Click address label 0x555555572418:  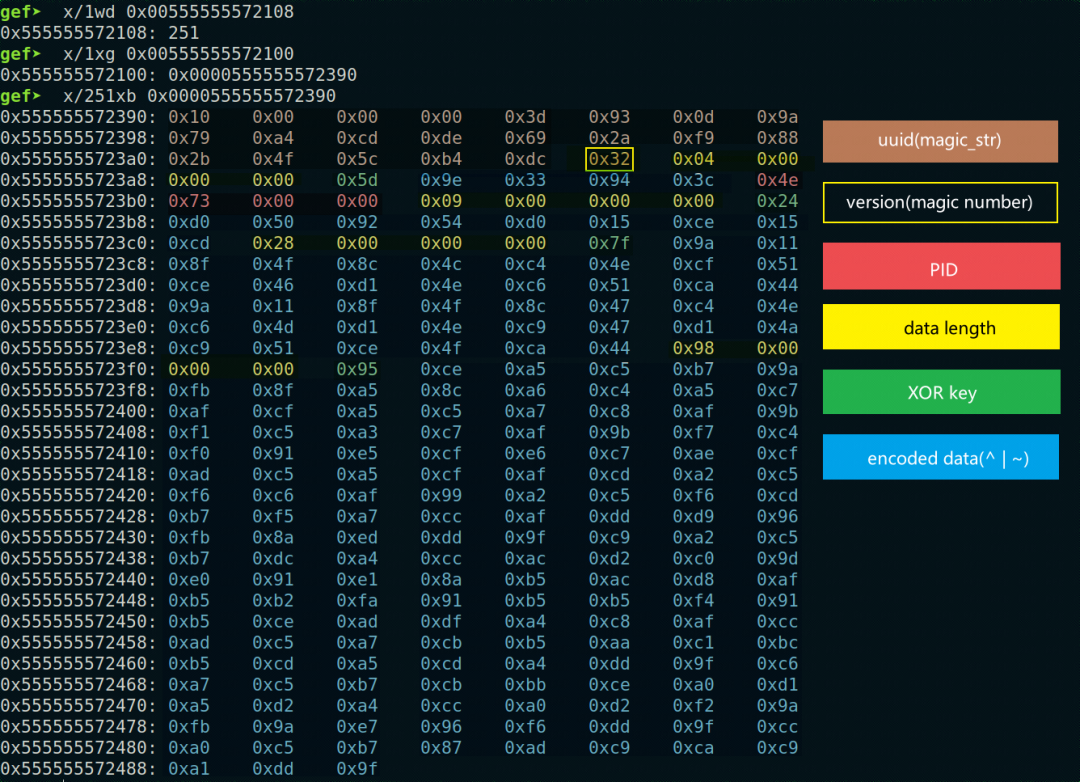point(79,474)
